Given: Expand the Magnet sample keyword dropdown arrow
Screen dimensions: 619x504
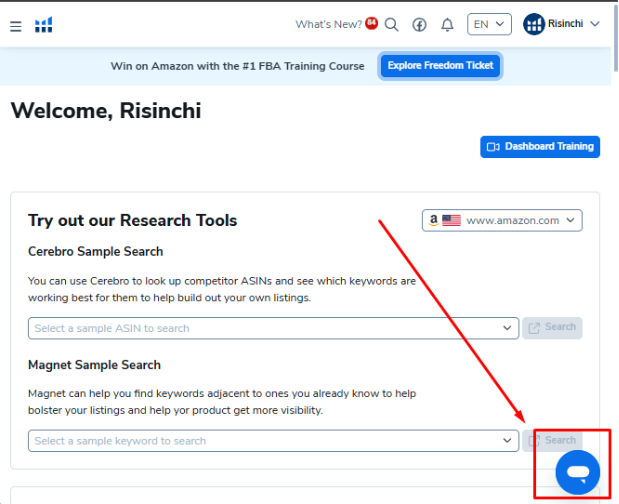Looking at the screenshot, I should coord(508,441).
